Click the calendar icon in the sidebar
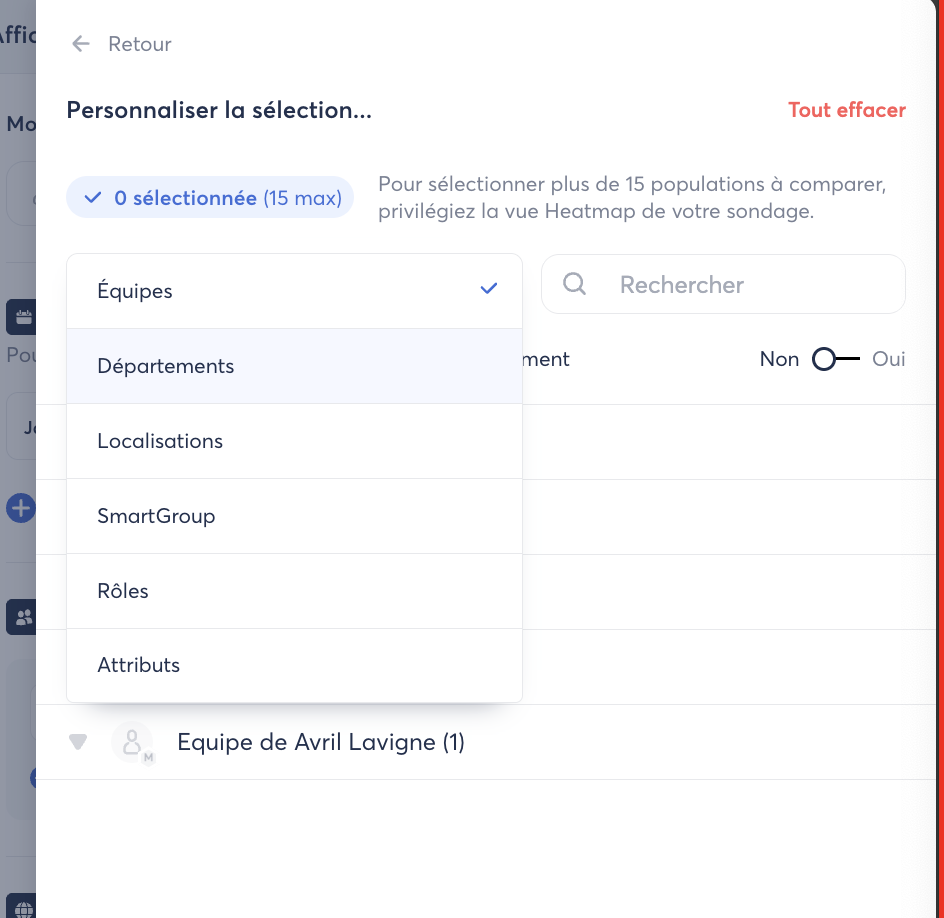The width and height of the screenshot is (944, 918). 22,317
